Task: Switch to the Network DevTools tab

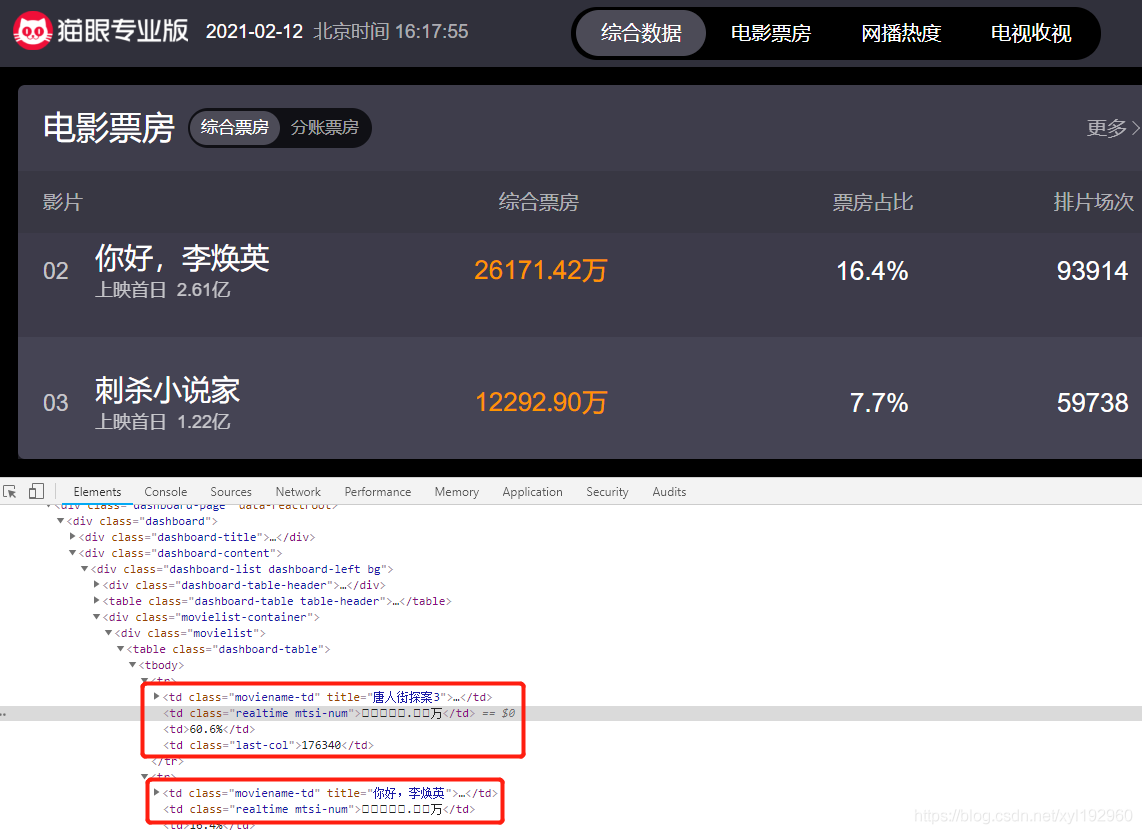Action: point(298,492)
